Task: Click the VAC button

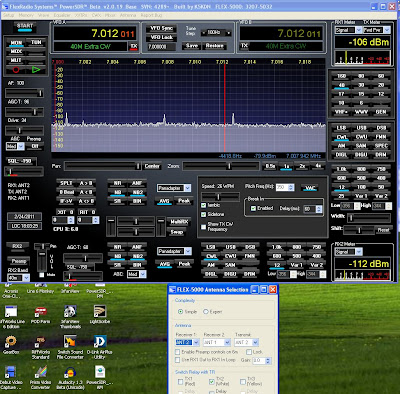Action: point(310,188)
